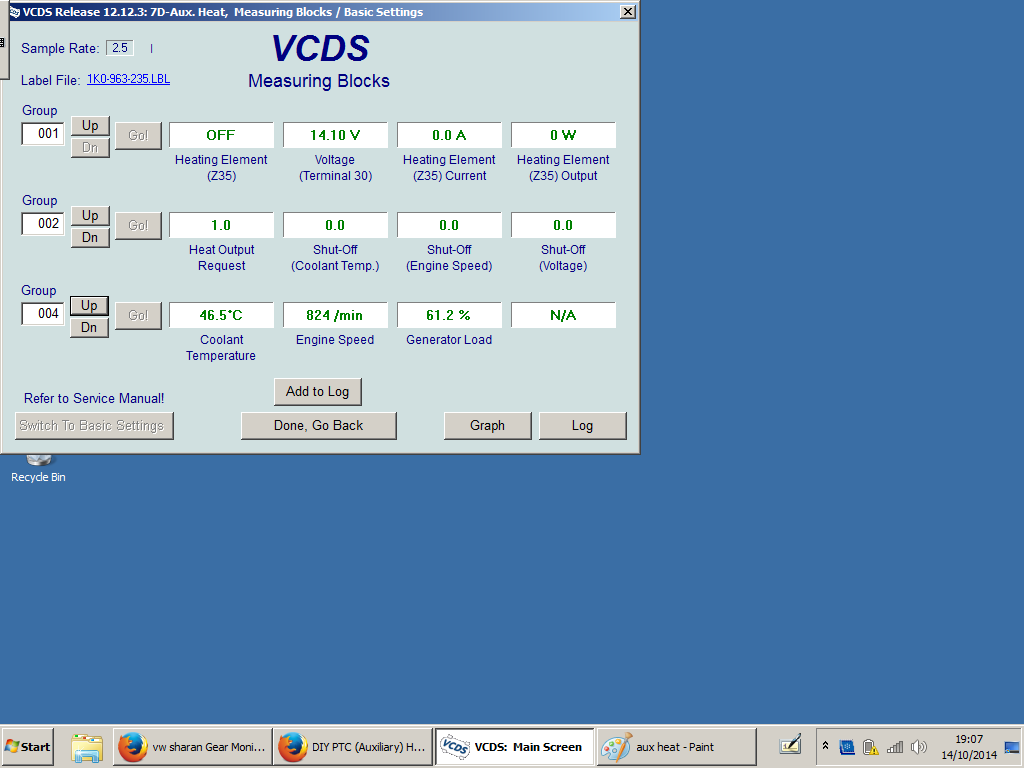The height and width of the screenshot is (768, 1024).
Task: Click the Sample Rate value field
Action: pyautogui.click(x=120, y=48)
